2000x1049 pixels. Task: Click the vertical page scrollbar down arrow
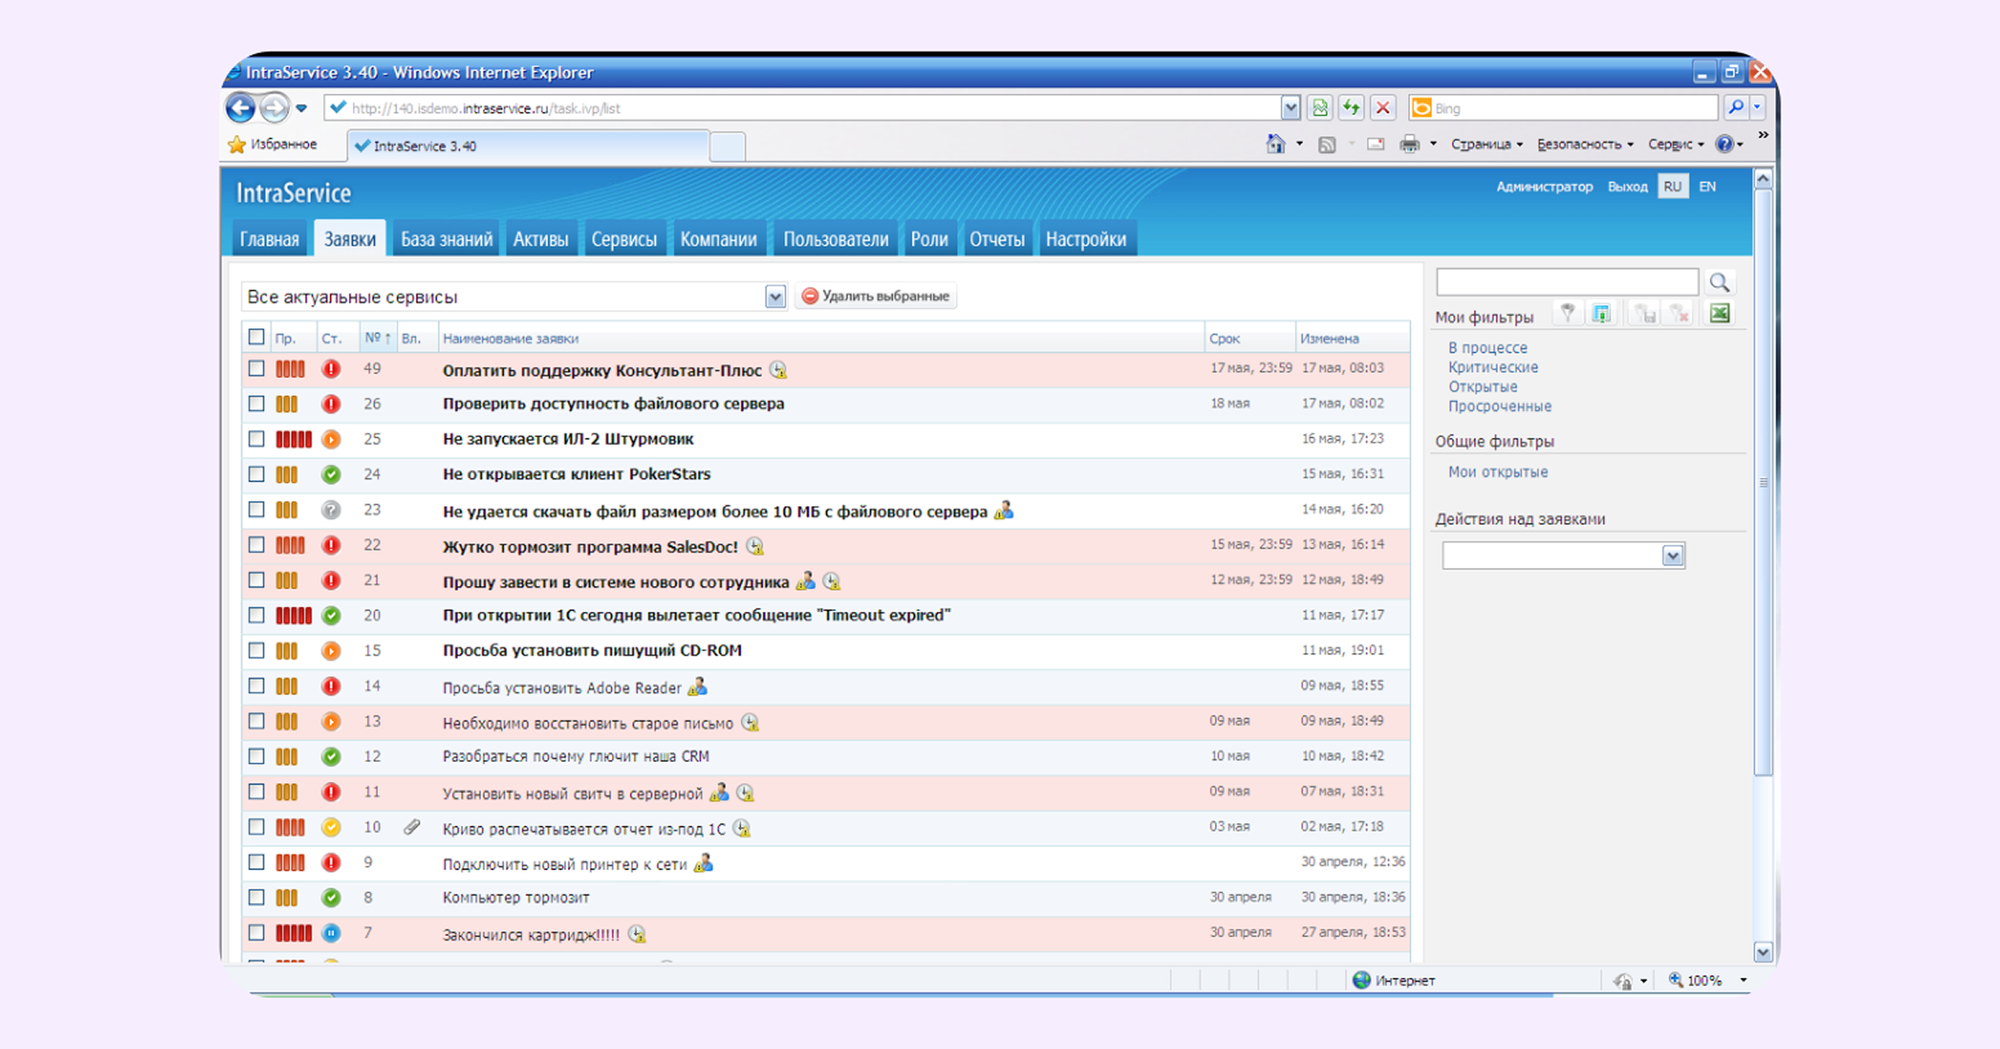tap(1763, 951)
